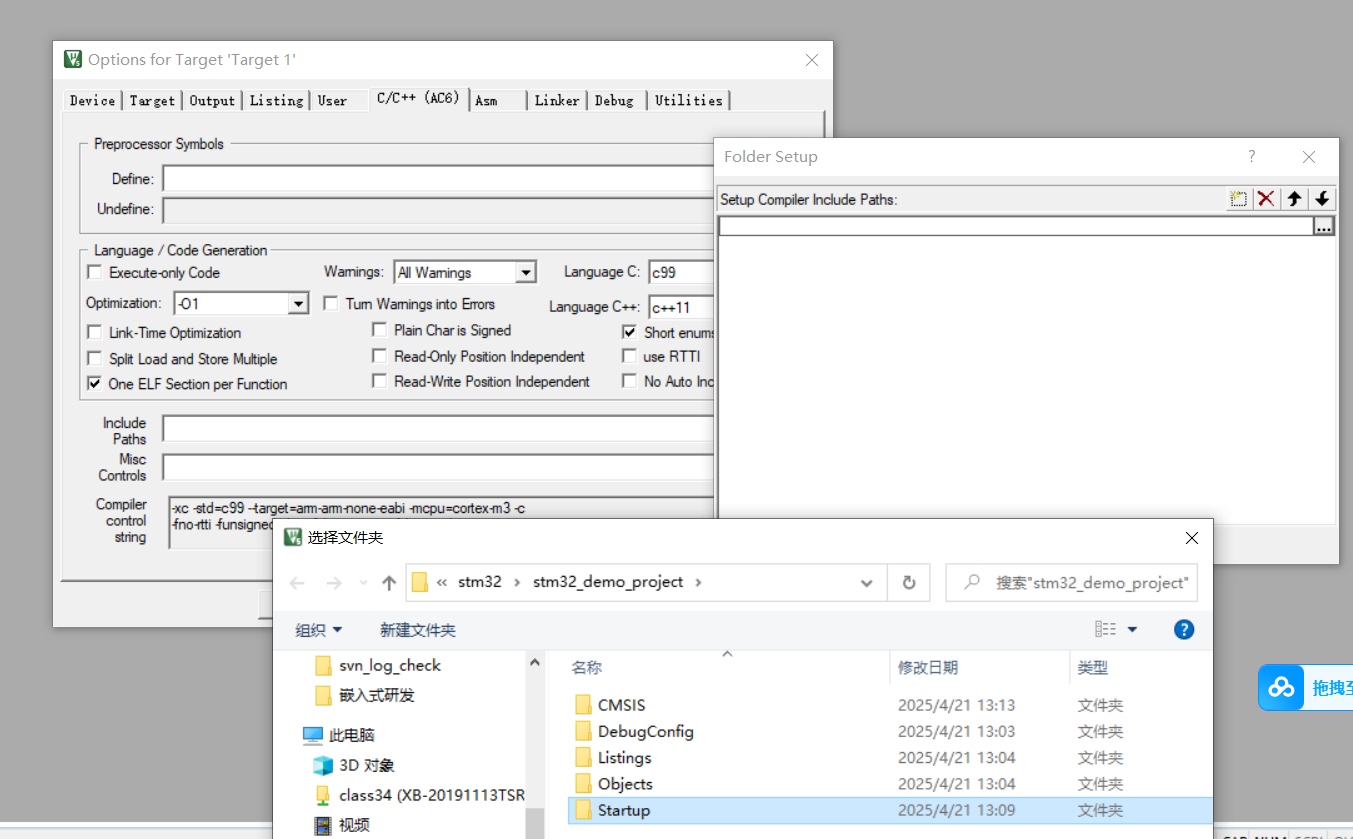This screenshot has width=1353, height=839.
Task: Sort files by 类型 column header
Action: 1093,668
